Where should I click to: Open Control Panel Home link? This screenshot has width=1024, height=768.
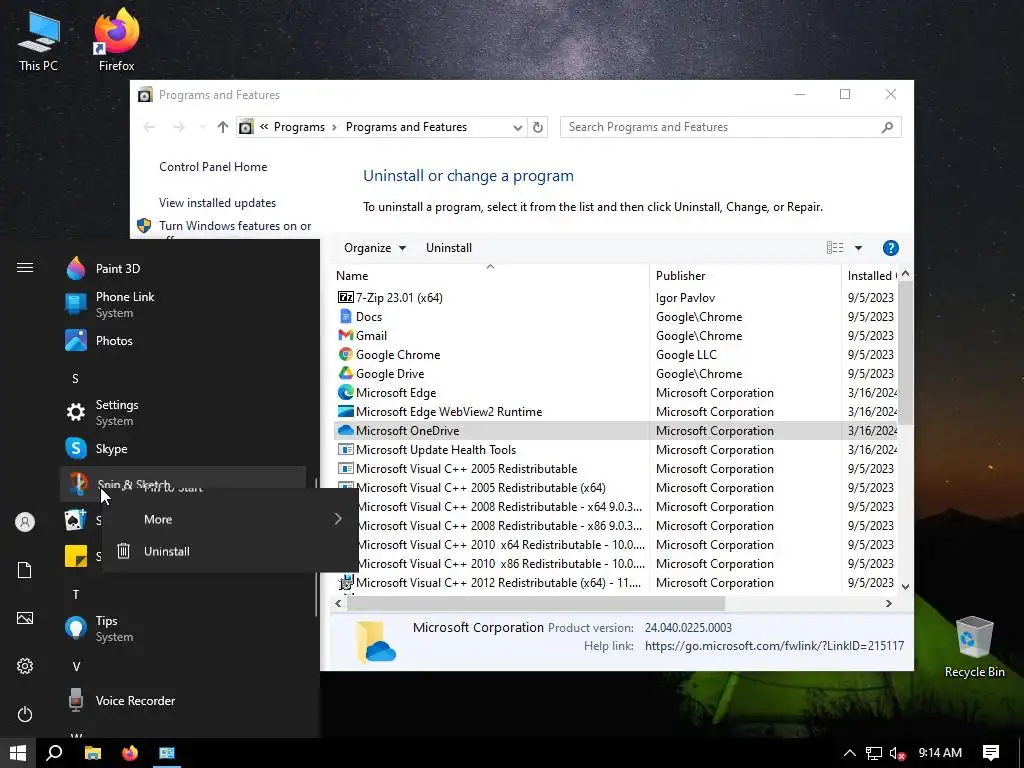coord(213,167)
